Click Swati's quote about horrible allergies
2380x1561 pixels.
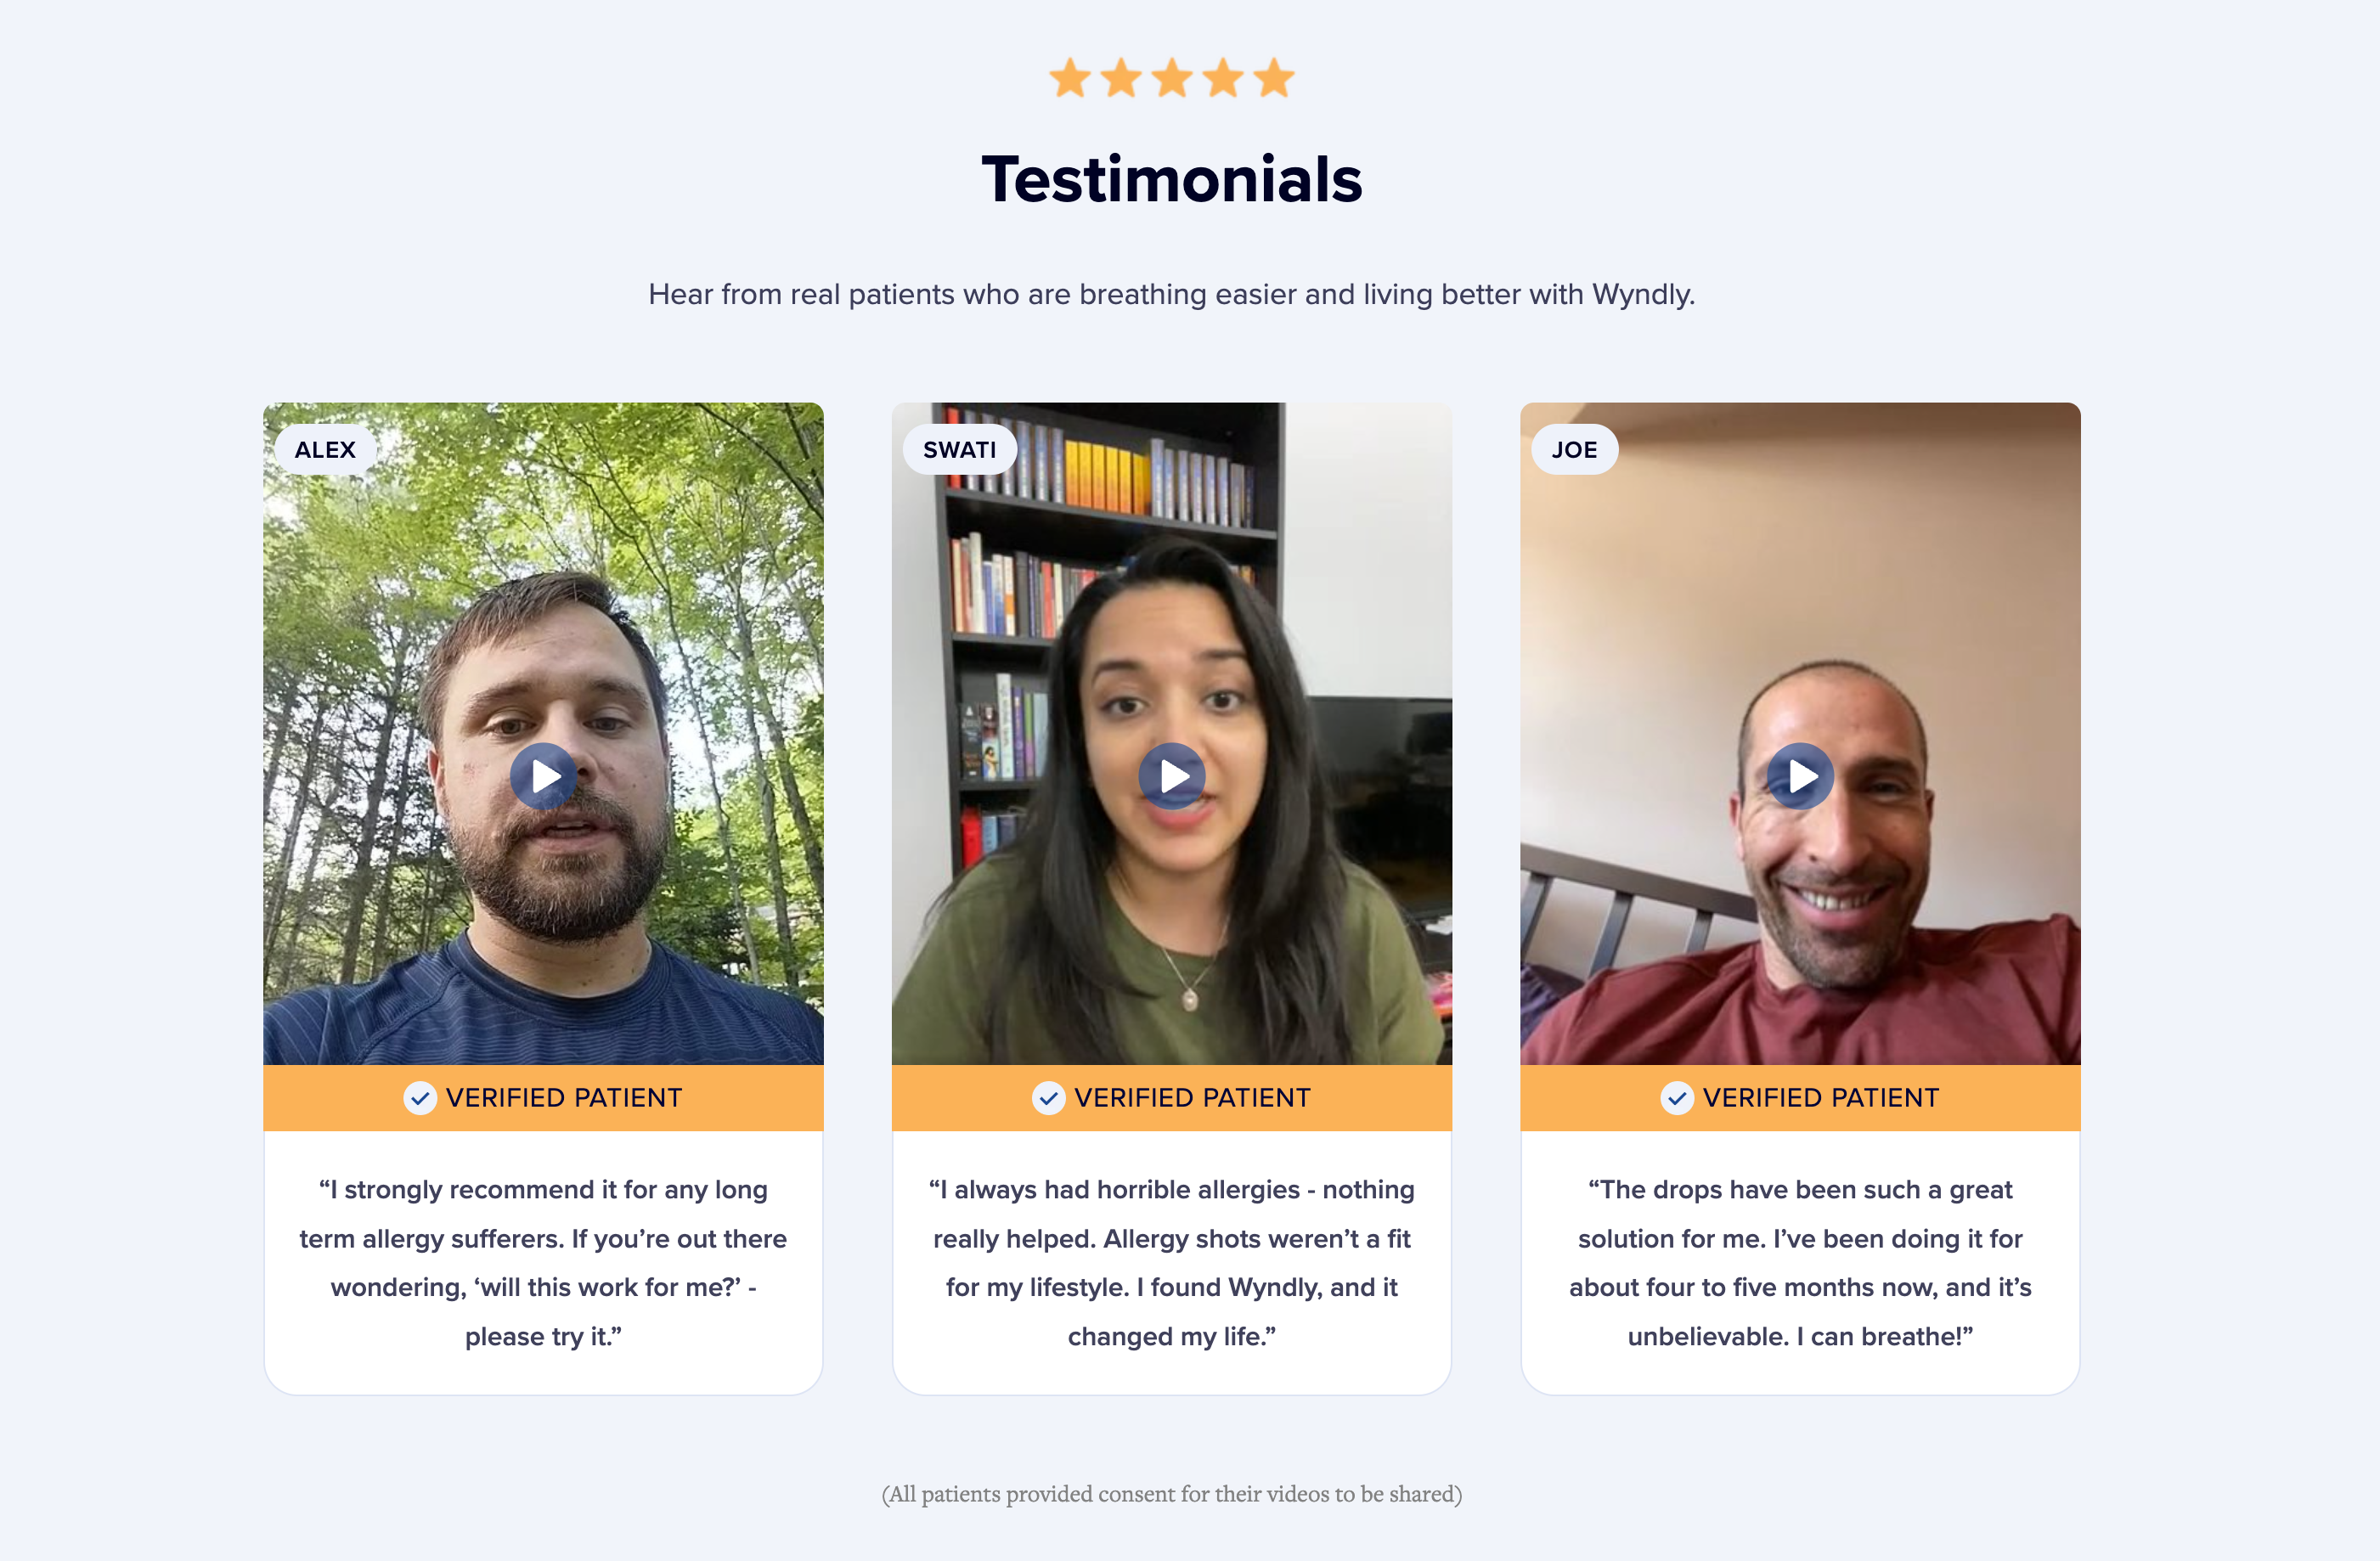pyautogui.click(x=1172, y=1263)
